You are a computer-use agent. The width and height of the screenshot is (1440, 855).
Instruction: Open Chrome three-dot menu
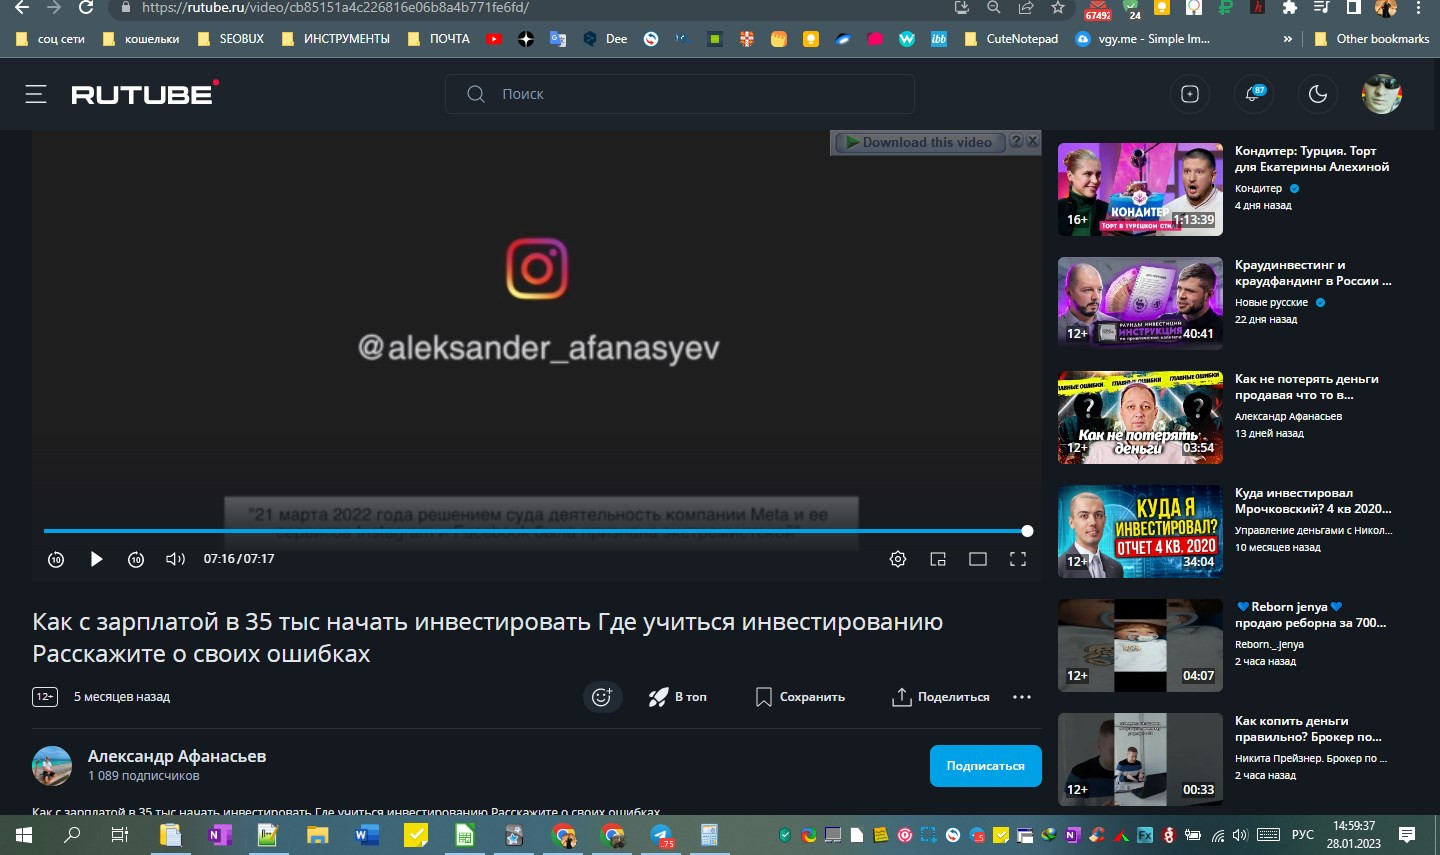pos(1418,8)
